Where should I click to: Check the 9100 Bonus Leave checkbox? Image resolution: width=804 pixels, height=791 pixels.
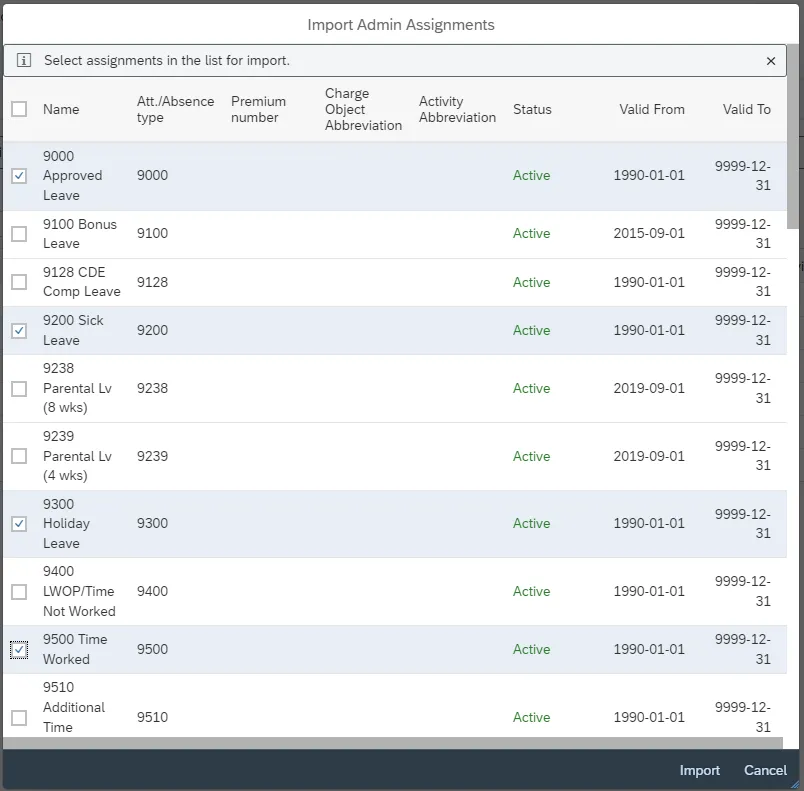click(x=19, y=234)
